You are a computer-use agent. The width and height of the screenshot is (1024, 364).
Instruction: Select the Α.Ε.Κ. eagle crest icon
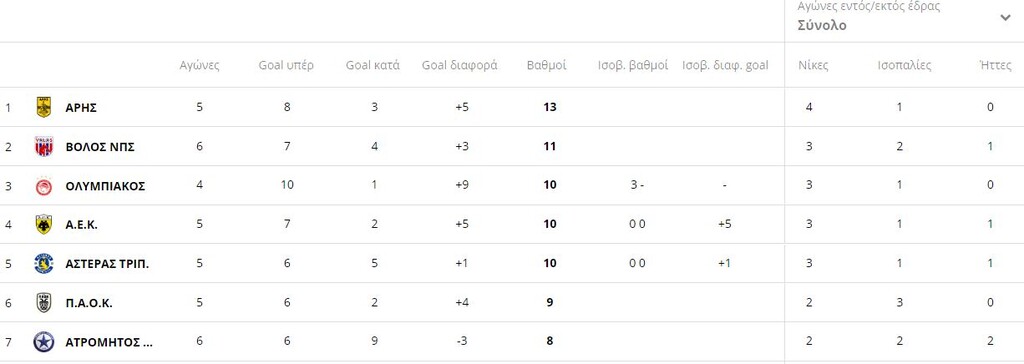[44, 224]
